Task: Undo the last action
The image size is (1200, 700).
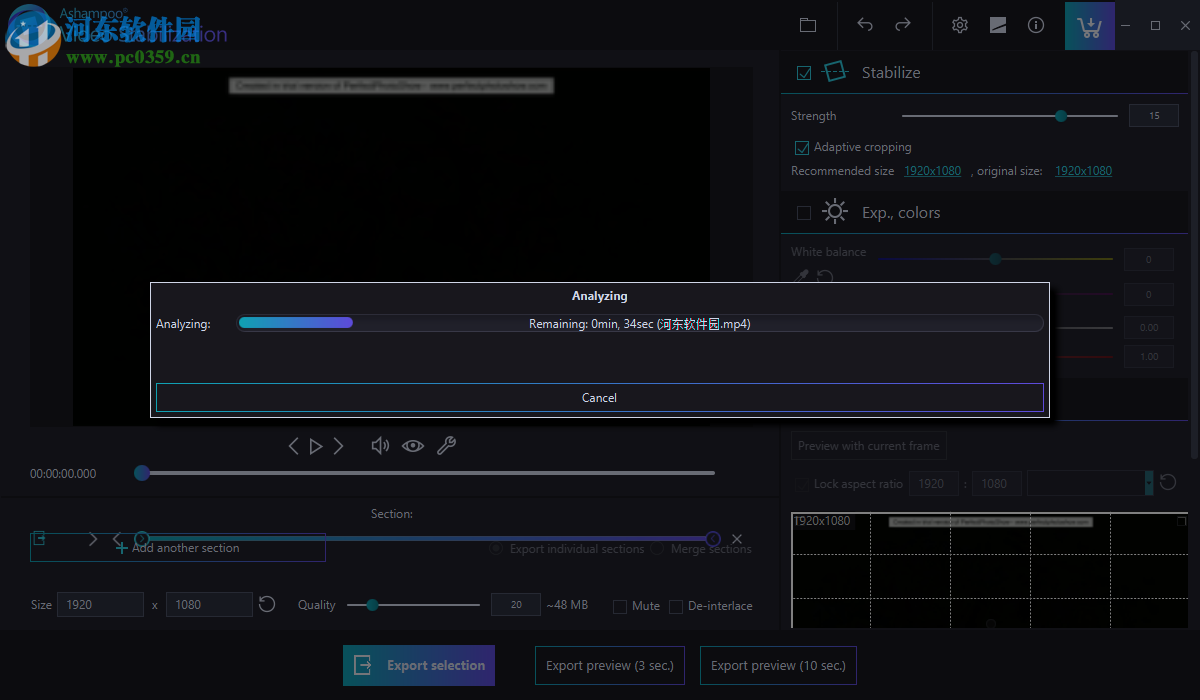Action: click(864, 25)
